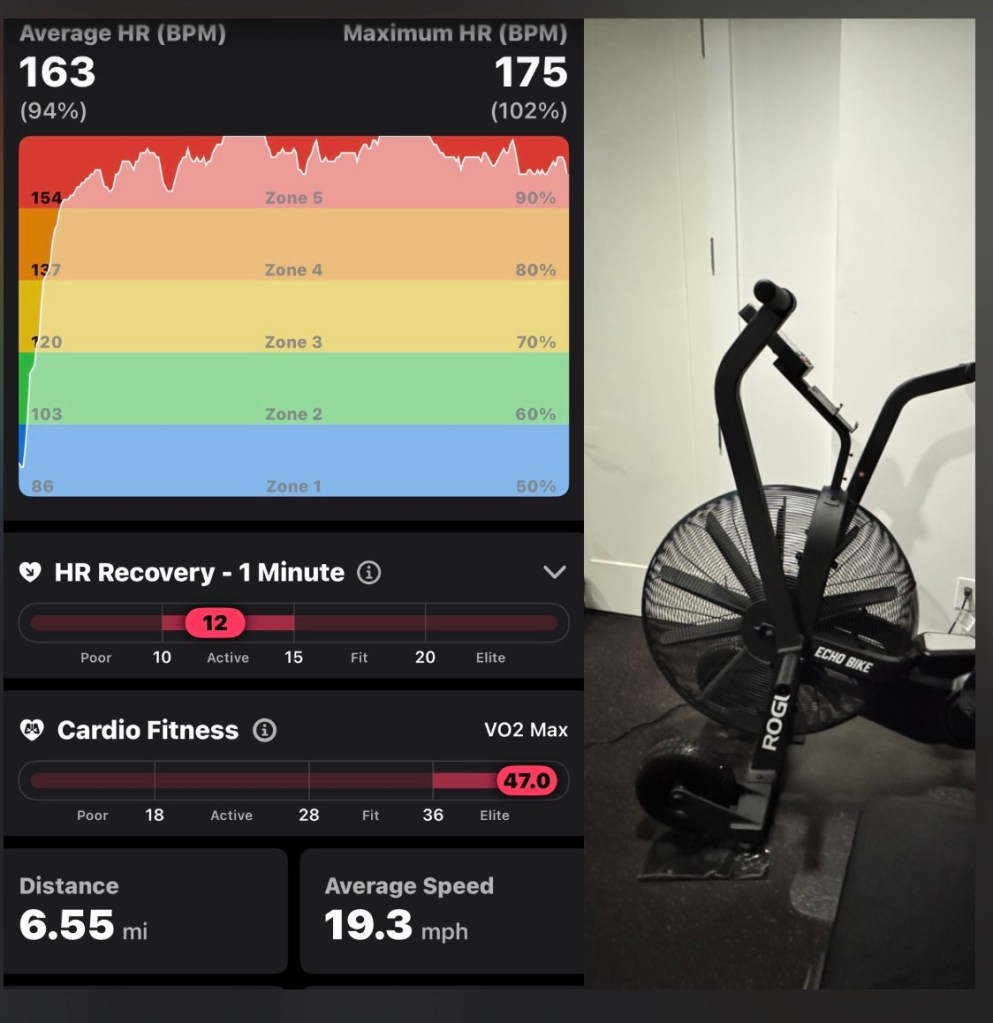Tap the 12 HR recovery marker

[x=215, y=623]
